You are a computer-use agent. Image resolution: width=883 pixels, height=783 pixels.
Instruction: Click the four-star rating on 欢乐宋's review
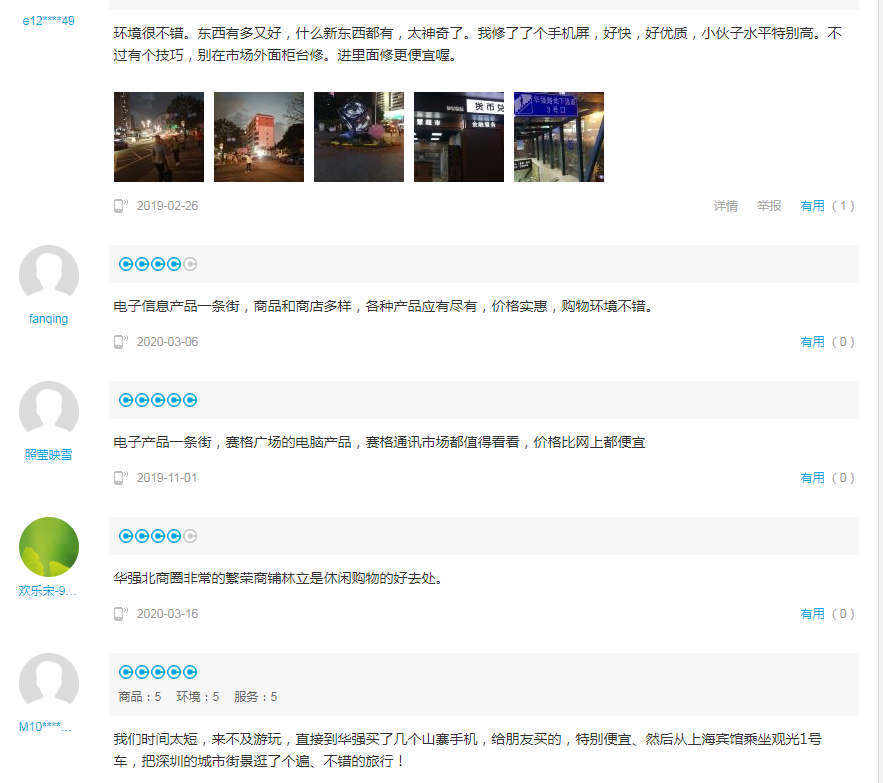click(x=158, y=536)
